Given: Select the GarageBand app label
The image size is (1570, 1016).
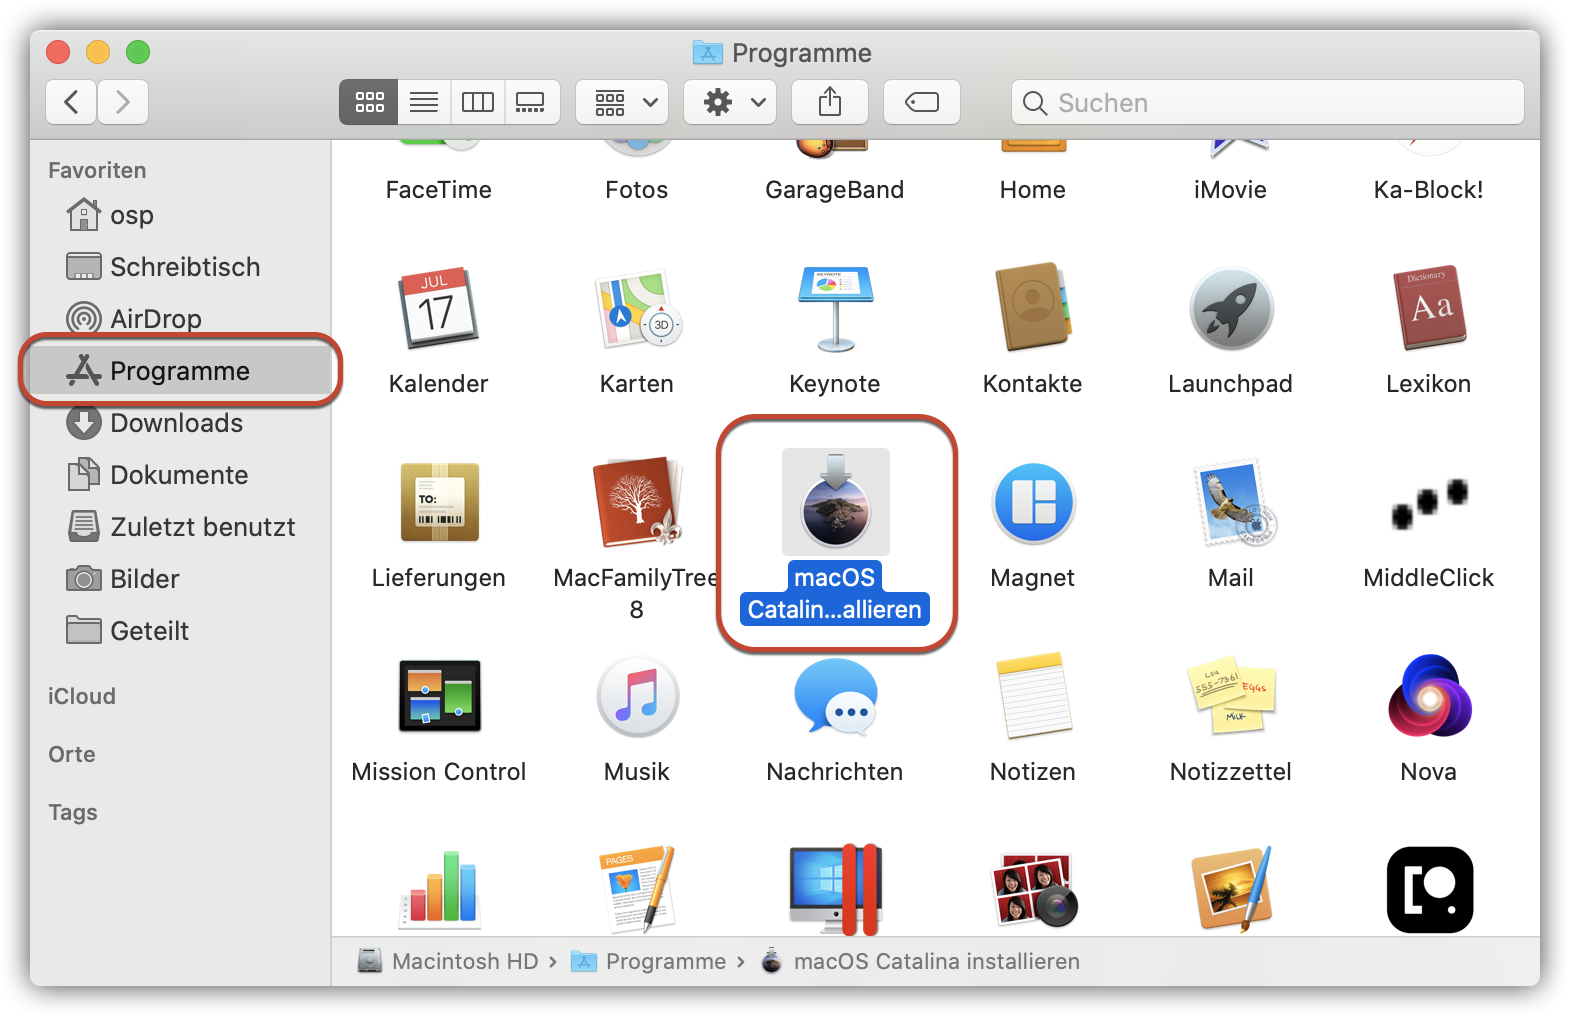Looking at the screenshot, I should coord(835,190).
